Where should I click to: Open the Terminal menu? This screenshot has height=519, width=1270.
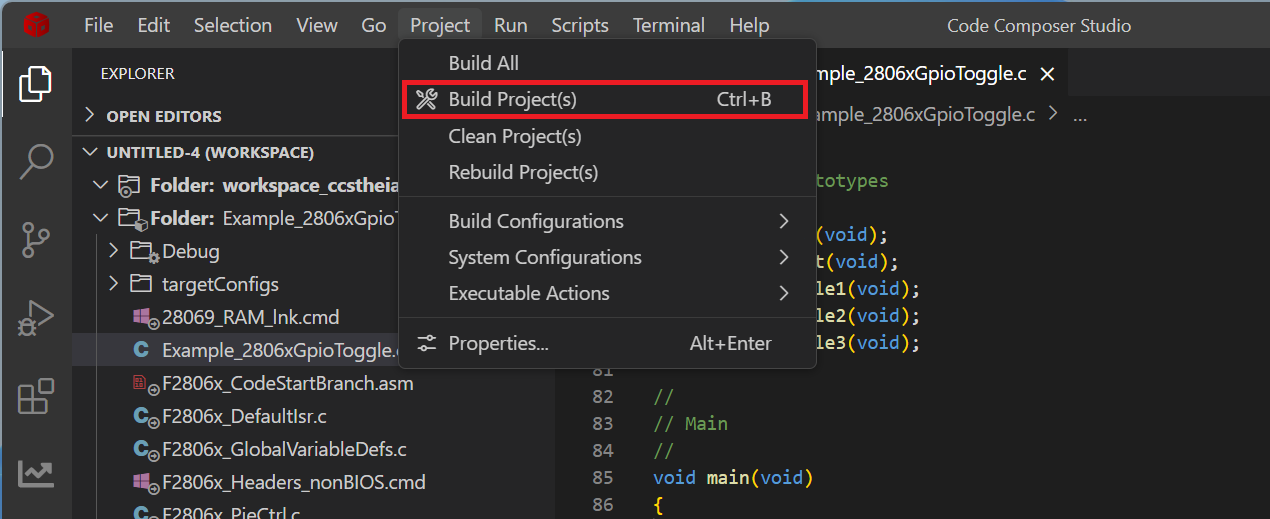coord(669,25)
